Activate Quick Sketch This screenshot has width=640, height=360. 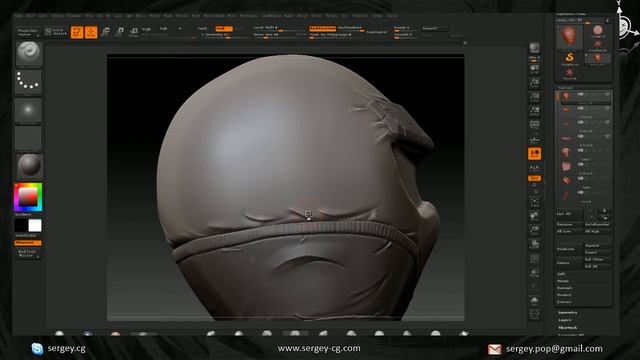[56, 32]
